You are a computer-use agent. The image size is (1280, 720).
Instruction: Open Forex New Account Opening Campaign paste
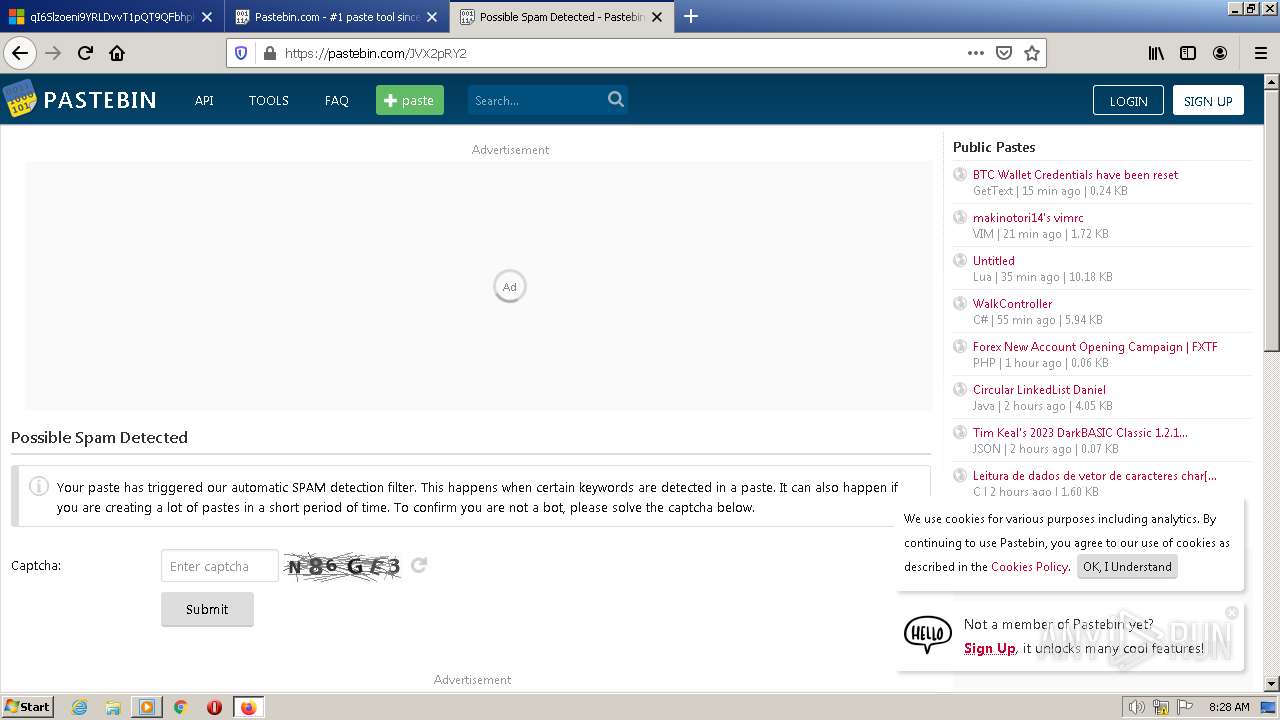click(x=1095, y=346)
